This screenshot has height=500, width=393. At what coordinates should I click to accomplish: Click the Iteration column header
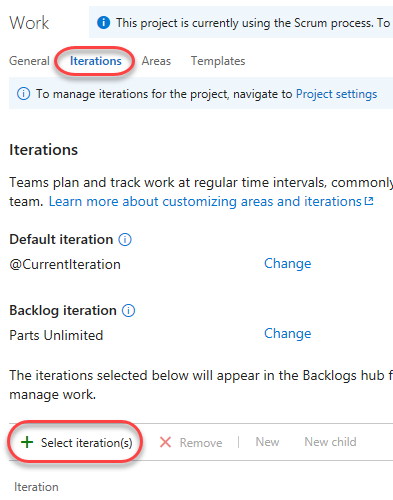coord(36,487)
